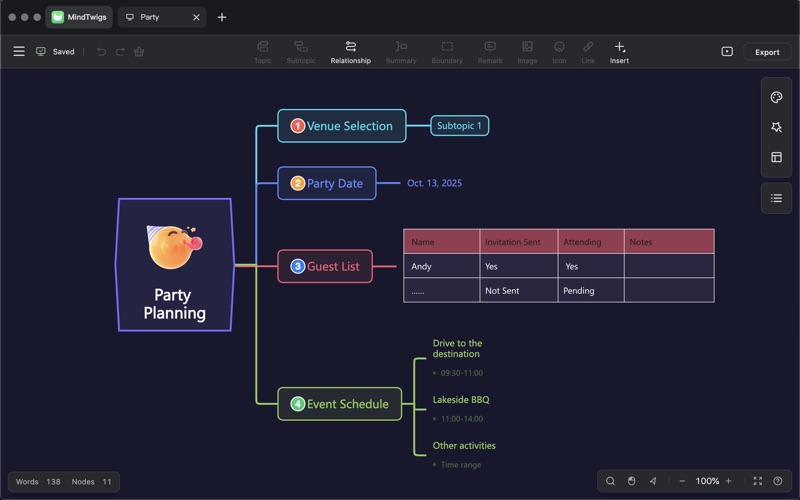Add a Boundary around topics
Screen dimensions: 800x500
[447, 53]
